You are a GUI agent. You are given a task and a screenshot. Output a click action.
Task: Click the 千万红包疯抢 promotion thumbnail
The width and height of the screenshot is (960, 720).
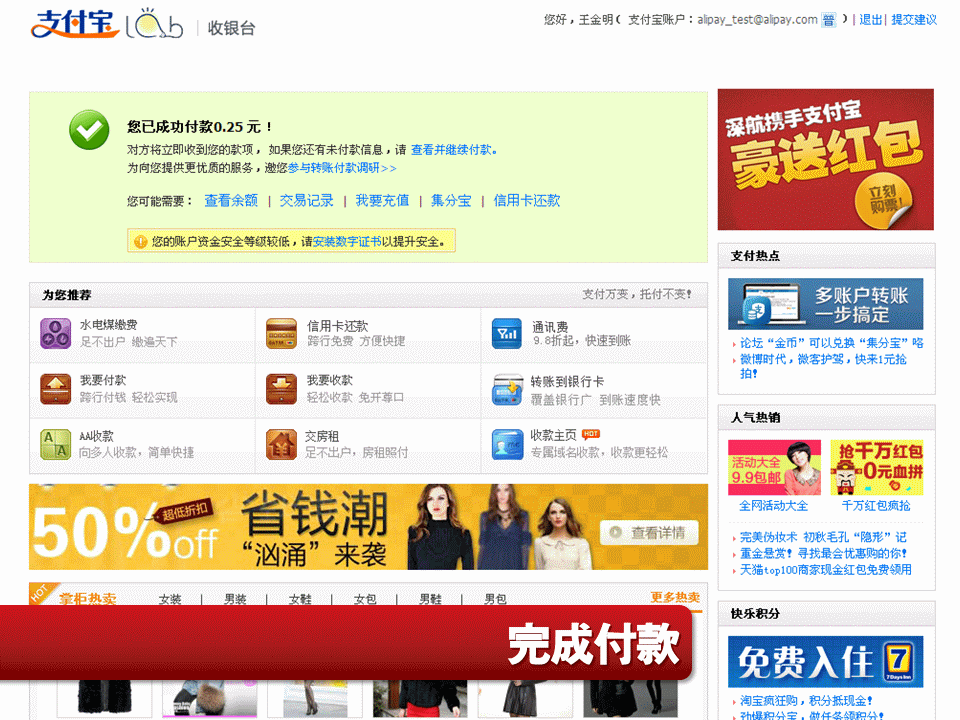click(878, 467)
